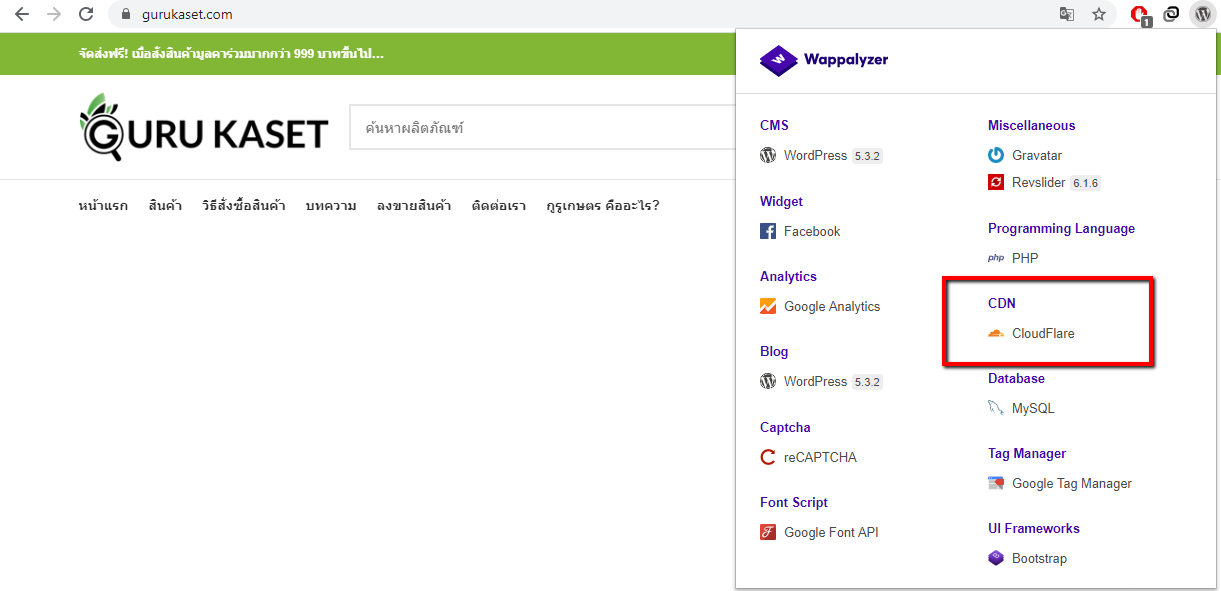Viewport: 1221px width, 591px height.
Task: Open the CloudFlare technology link
Action: click(1043, 334)
